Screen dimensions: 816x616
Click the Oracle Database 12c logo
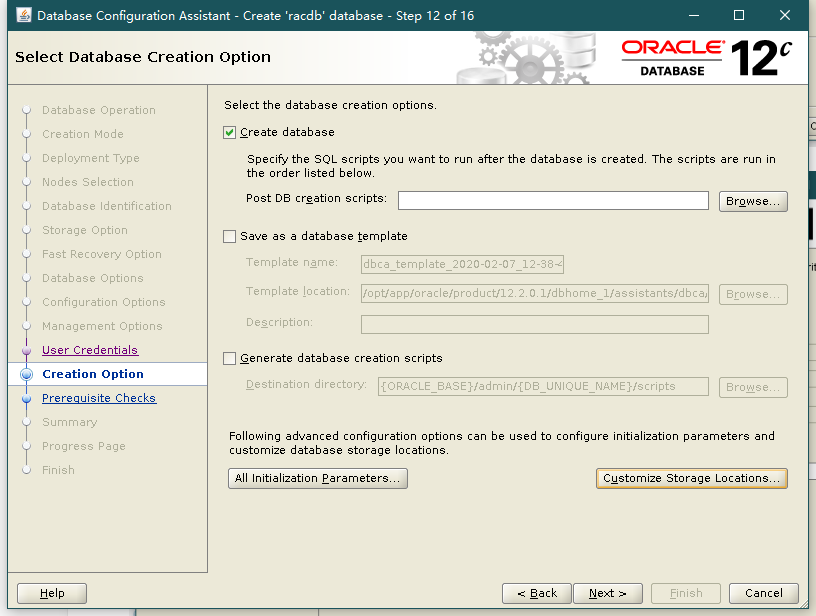707,58
